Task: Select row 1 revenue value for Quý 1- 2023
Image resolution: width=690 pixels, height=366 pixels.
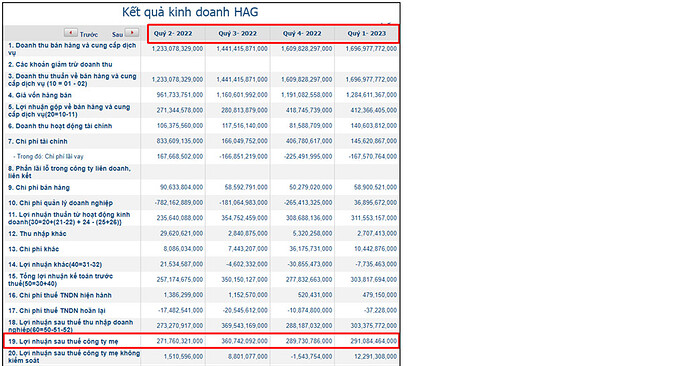Action: click(371, 49)
